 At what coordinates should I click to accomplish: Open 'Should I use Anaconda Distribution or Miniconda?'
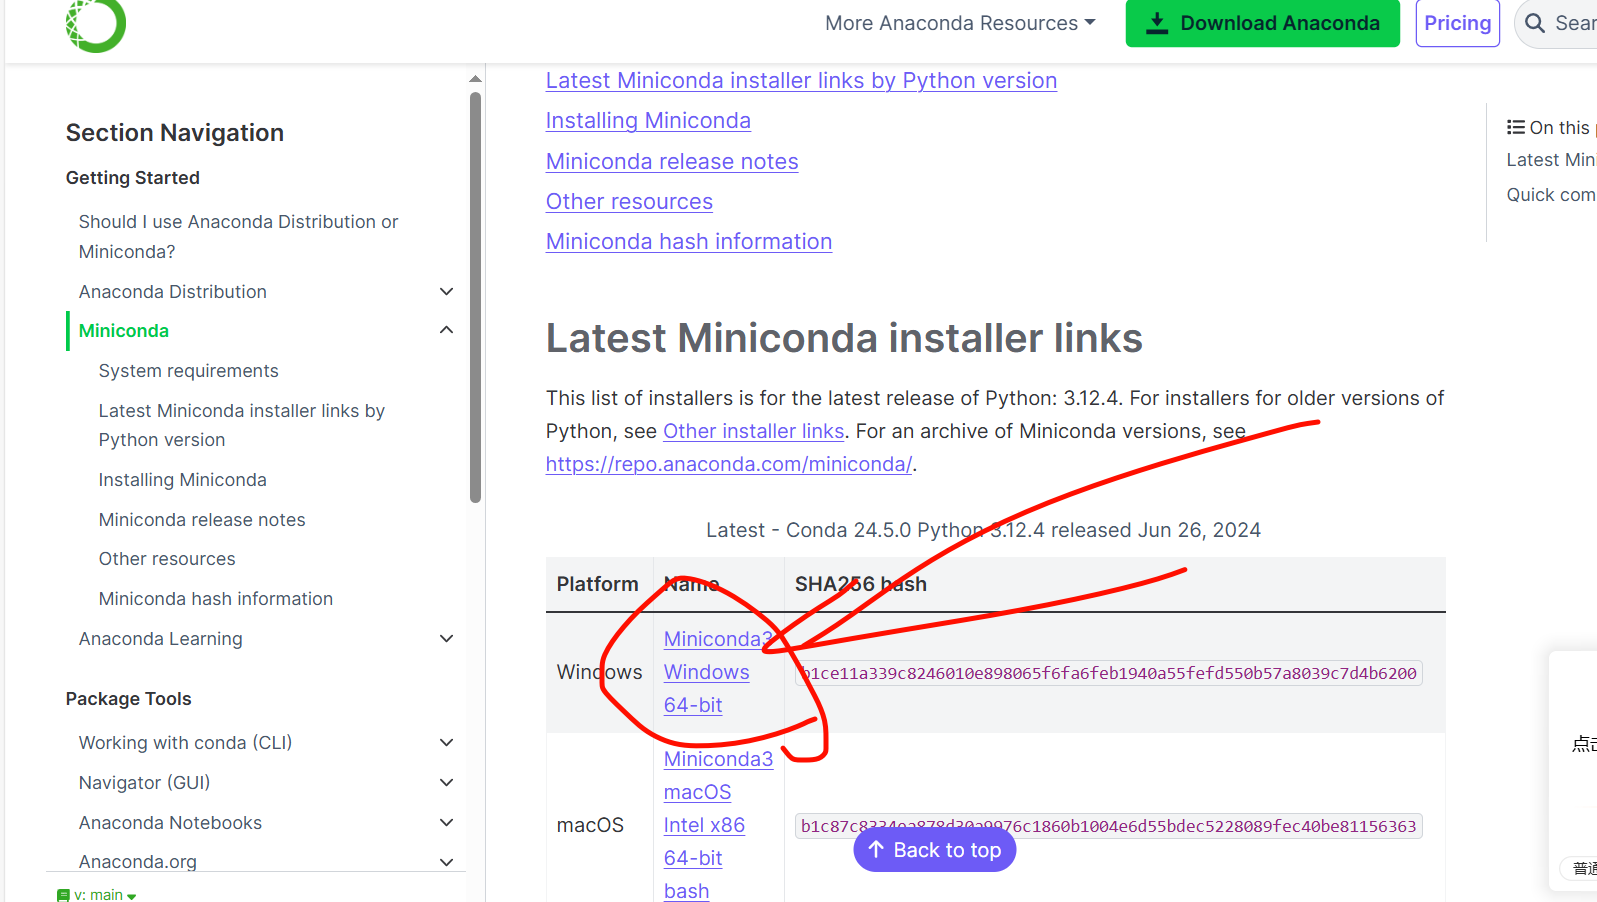click(x=238, y=236)
